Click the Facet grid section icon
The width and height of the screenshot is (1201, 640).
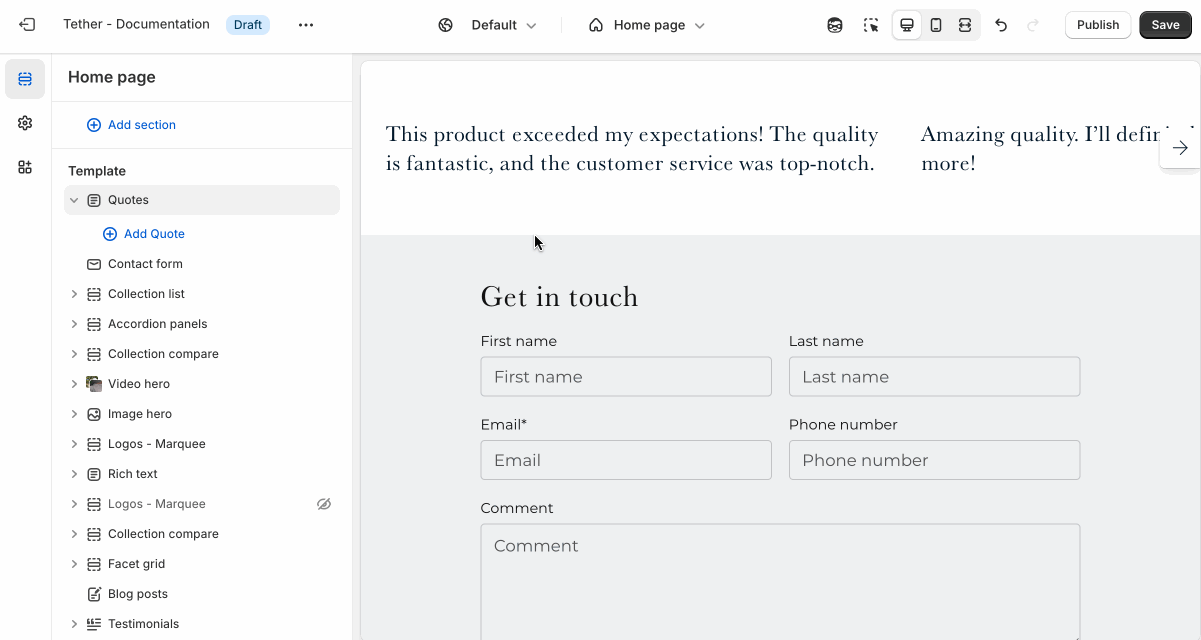coord(94,564)
